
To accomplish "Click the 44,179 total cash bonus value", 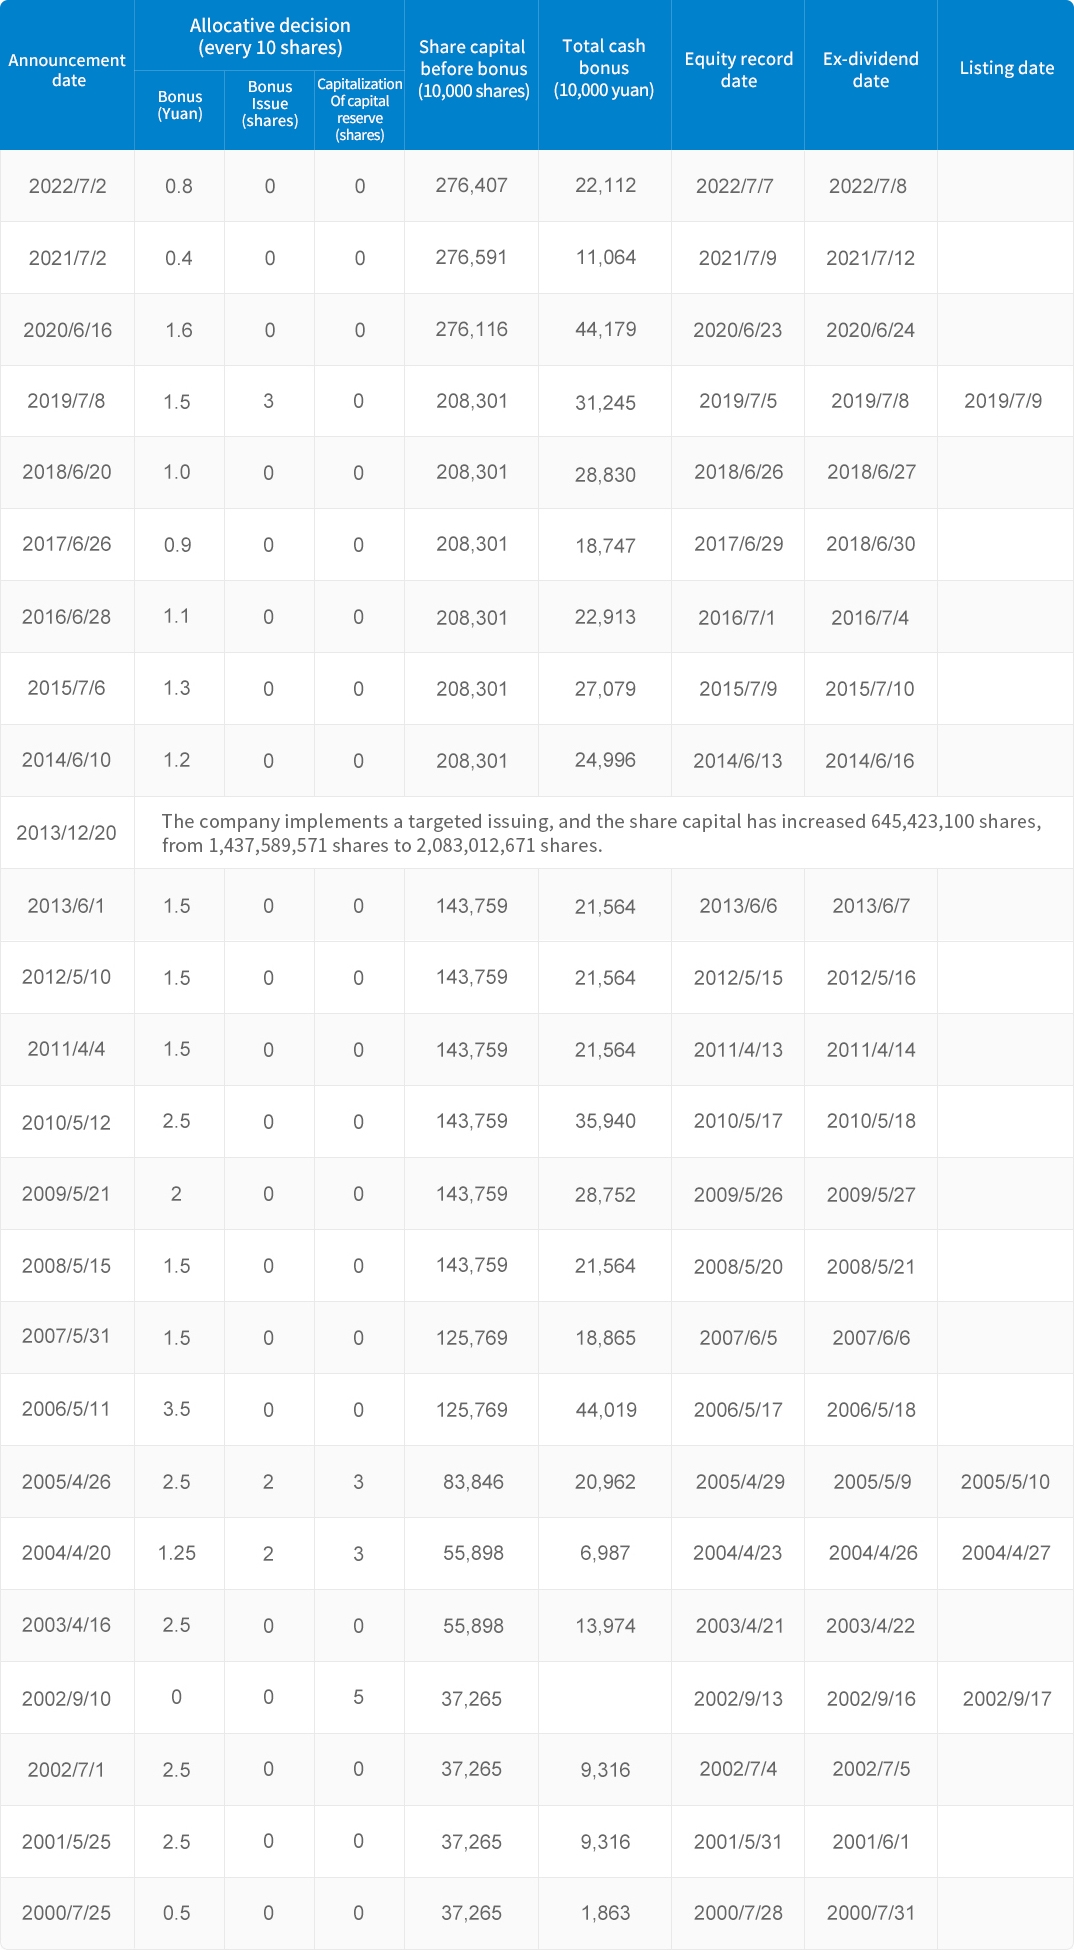I will pos(605,330).
